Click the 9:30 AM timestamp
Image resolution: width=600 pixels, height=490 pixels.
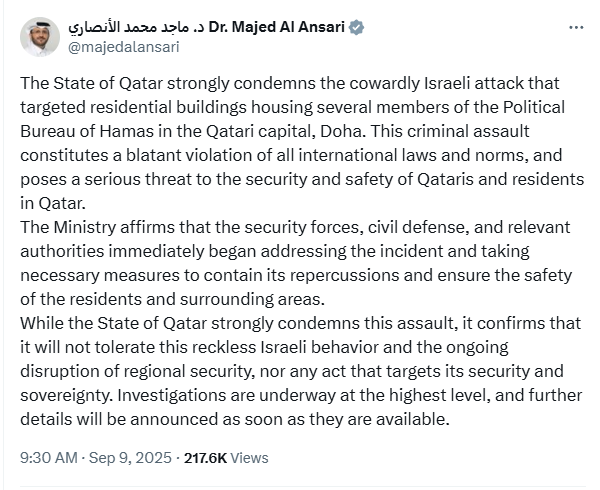[49, 457]
